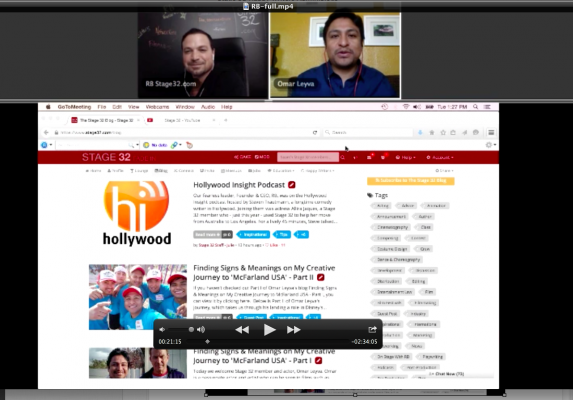
Task: Click edit icon beside Hollywood Insight Podcast
Action: [292, 185]
